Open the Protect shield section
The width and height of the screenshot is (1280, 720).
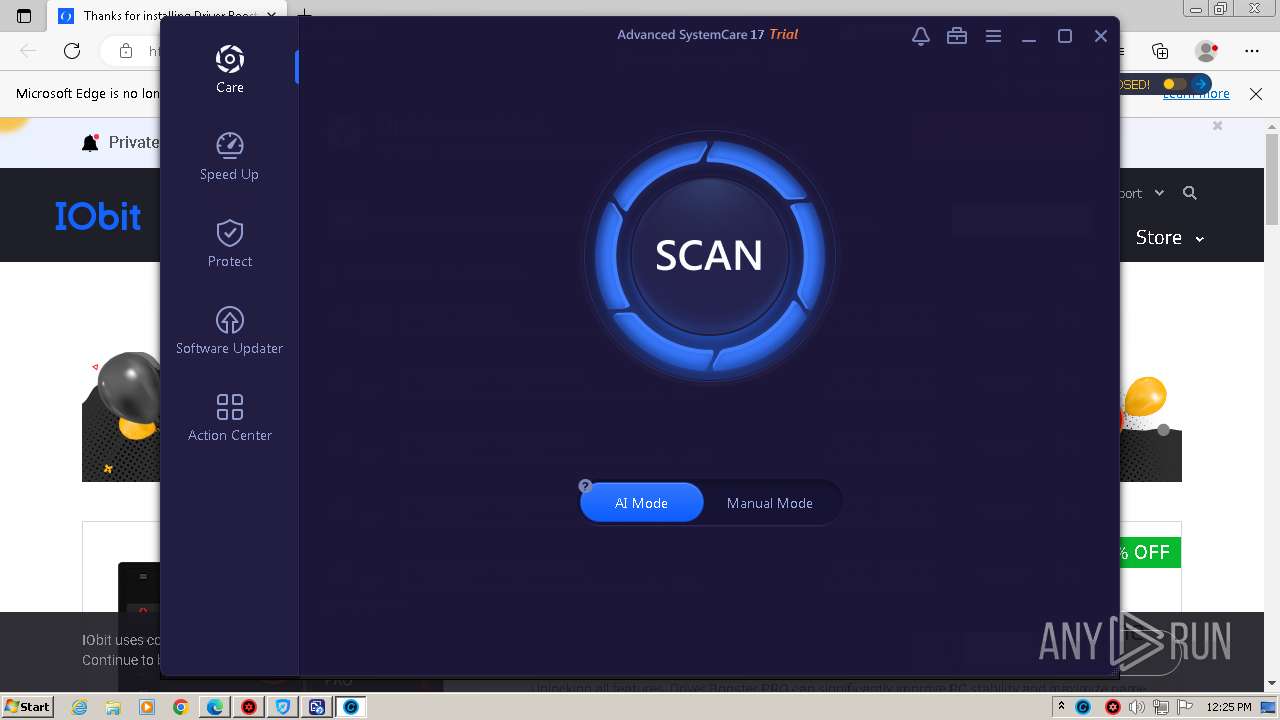click(229, 243)
